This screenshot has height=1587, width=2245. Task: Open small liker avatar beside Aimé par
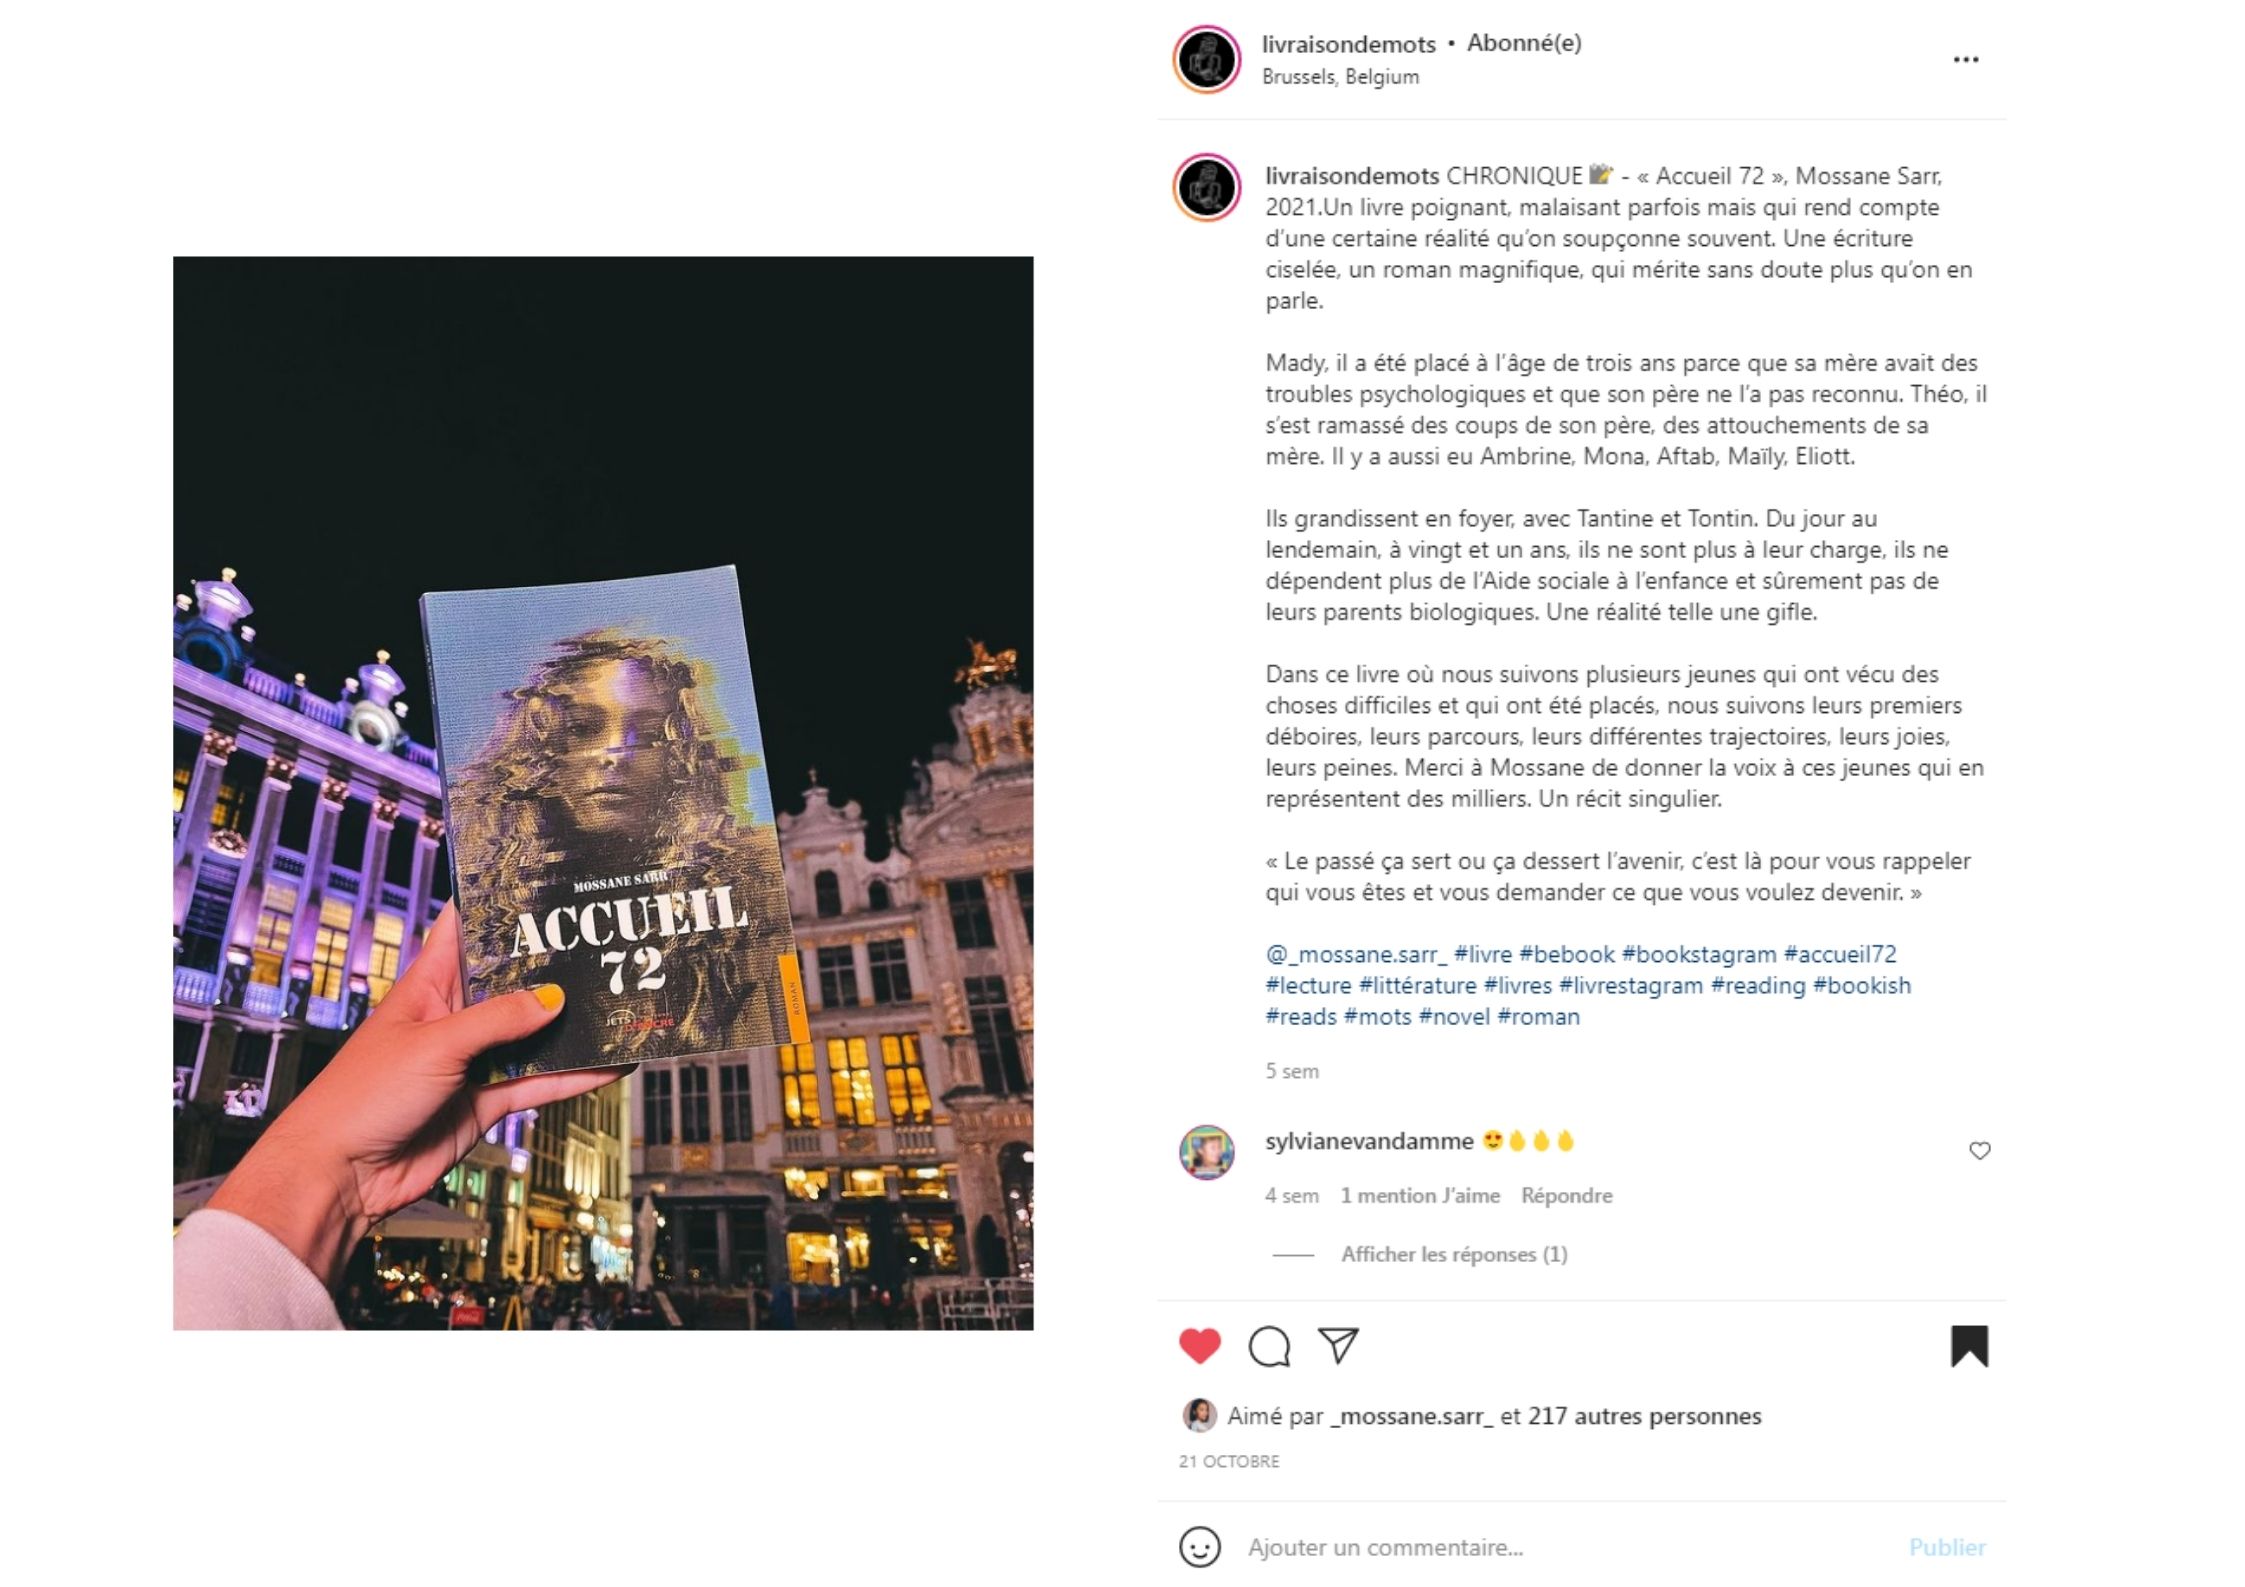click(x=1199, y=1415)
